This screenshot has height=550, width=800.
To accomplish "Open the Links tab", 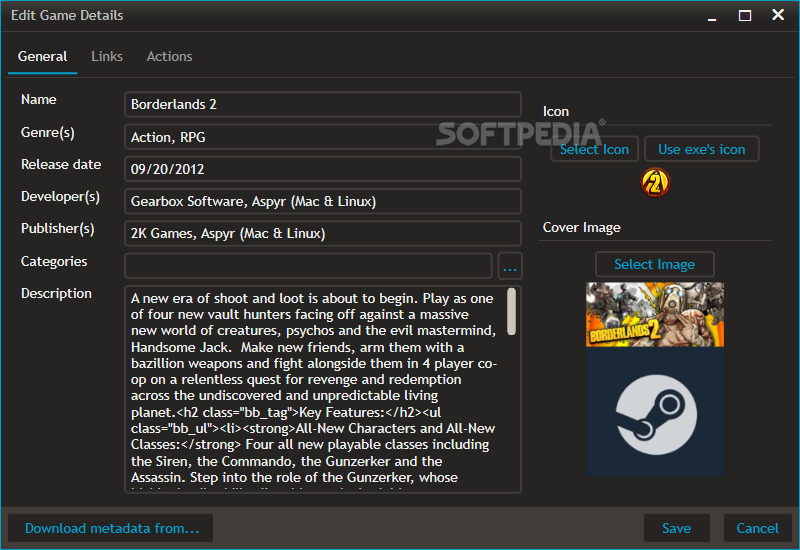I will click(107, 57).
